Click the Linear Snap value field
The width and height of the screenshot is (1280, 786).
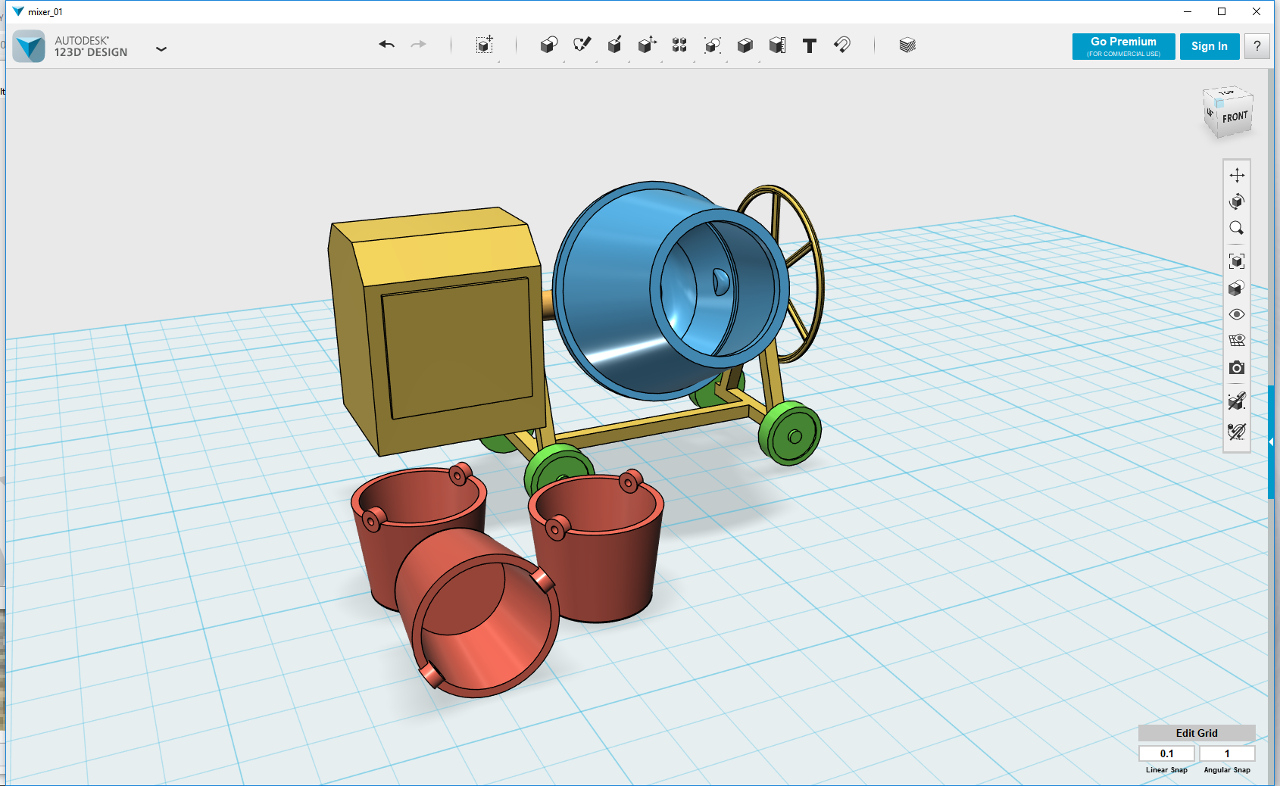(x=1167, y=754)
